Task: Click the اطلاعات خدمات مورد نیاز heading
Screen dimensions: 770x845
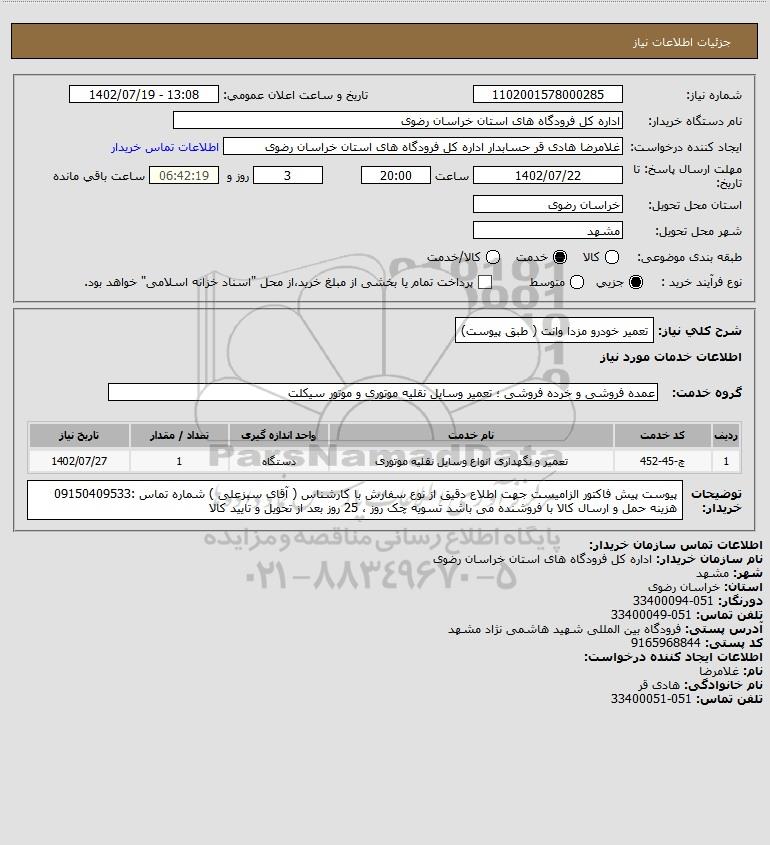Action: 670,357
